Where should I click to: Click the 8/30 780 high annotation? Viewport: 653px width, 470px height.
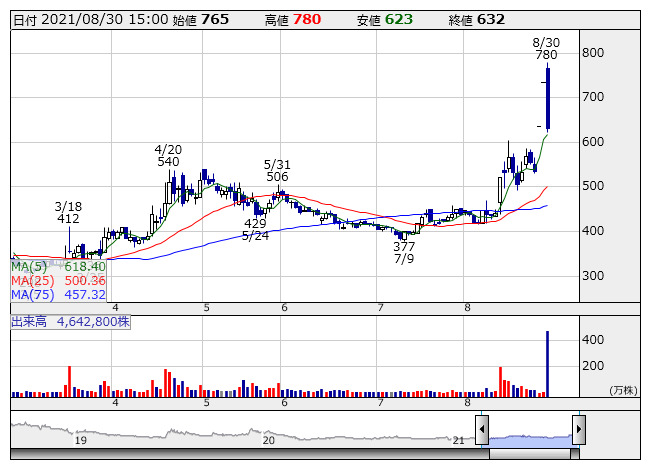point(546,48)
